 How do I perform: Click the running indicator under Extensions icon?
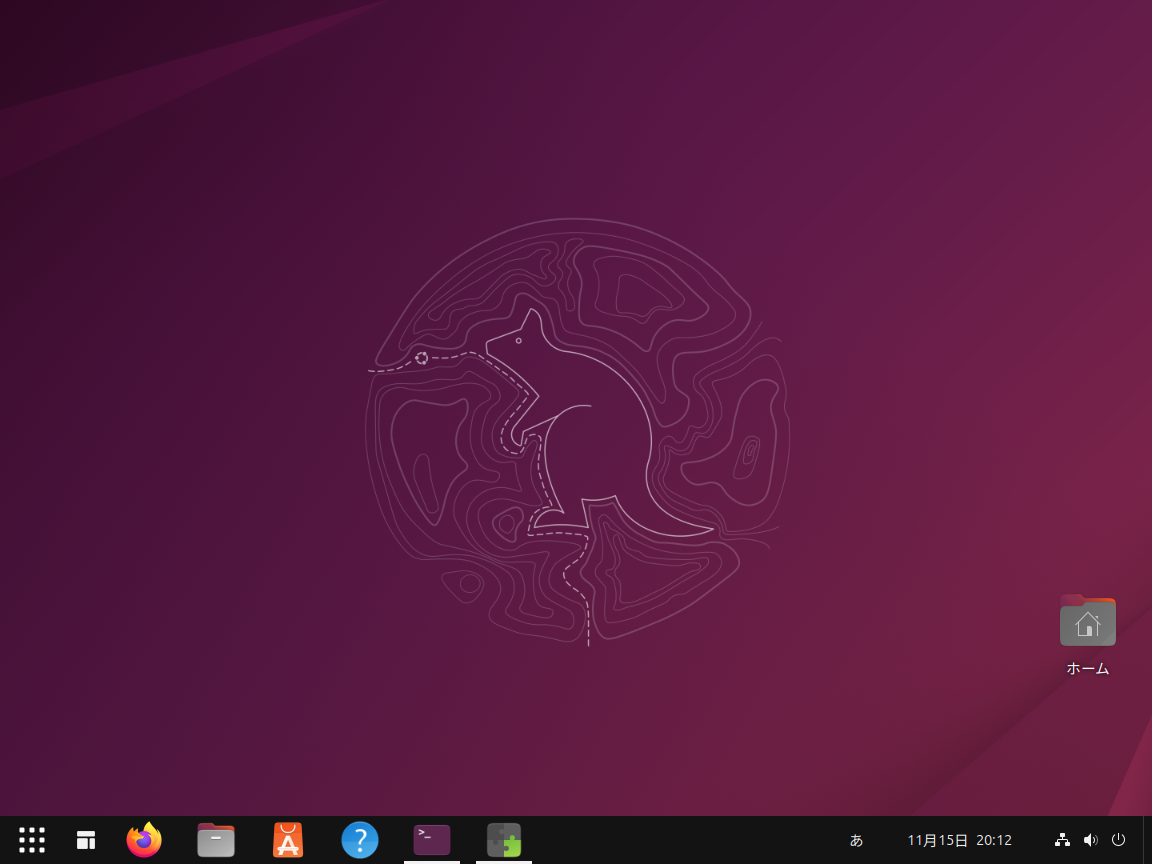coord(504,861)
